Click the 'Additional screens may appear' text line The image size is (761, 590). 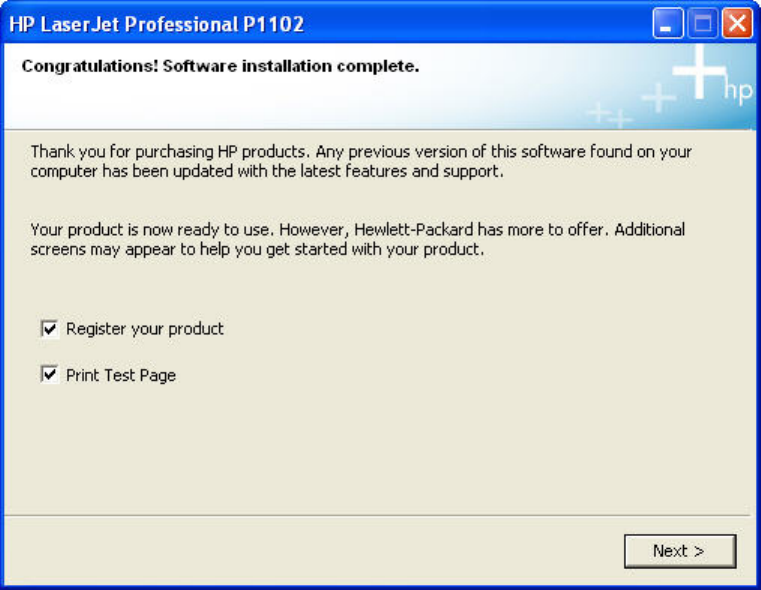point(257,249)
